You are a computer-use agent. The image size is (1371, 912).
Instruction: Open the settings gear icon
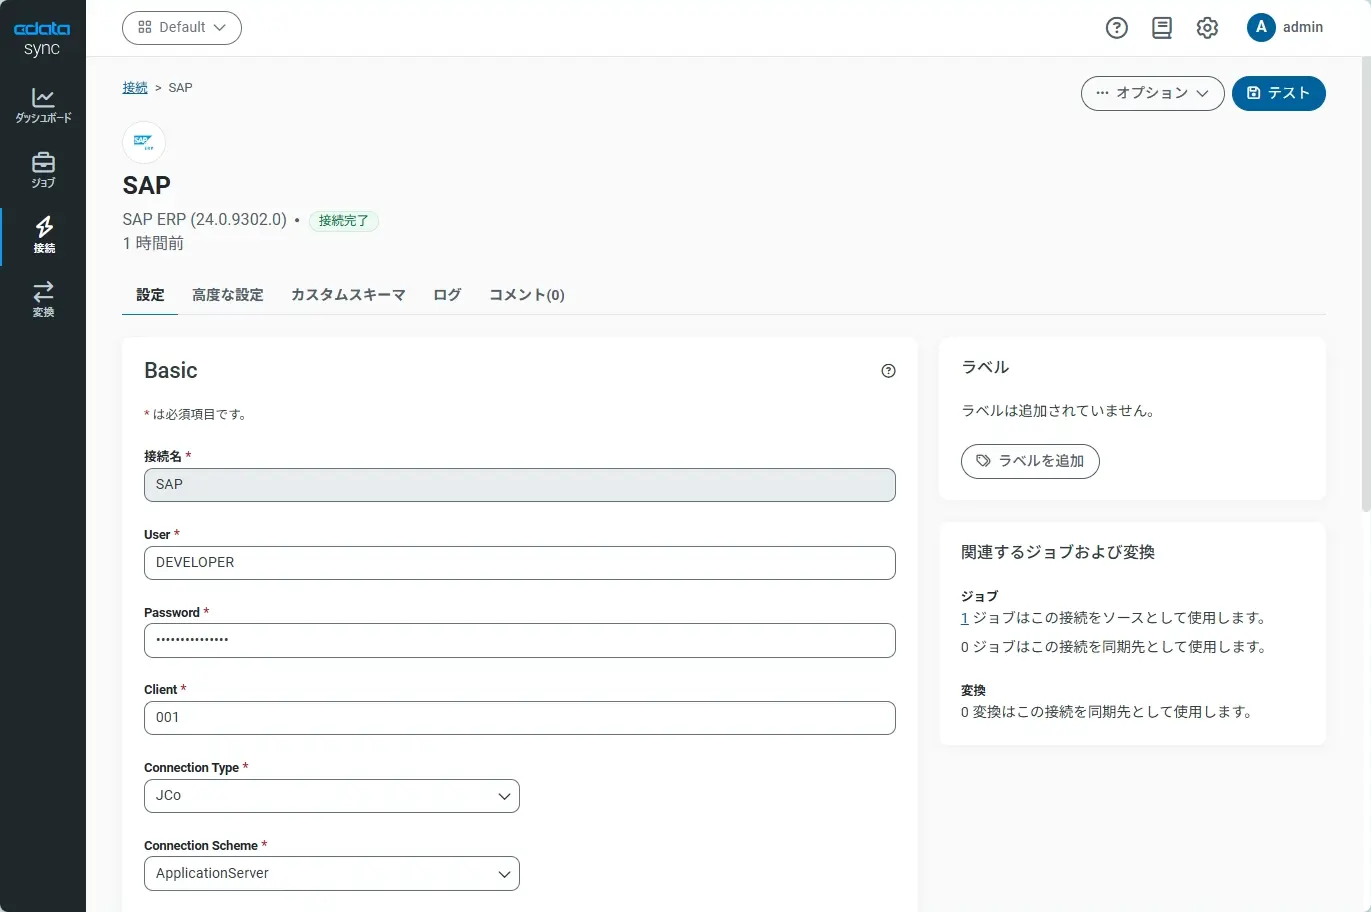(1206, 28)
